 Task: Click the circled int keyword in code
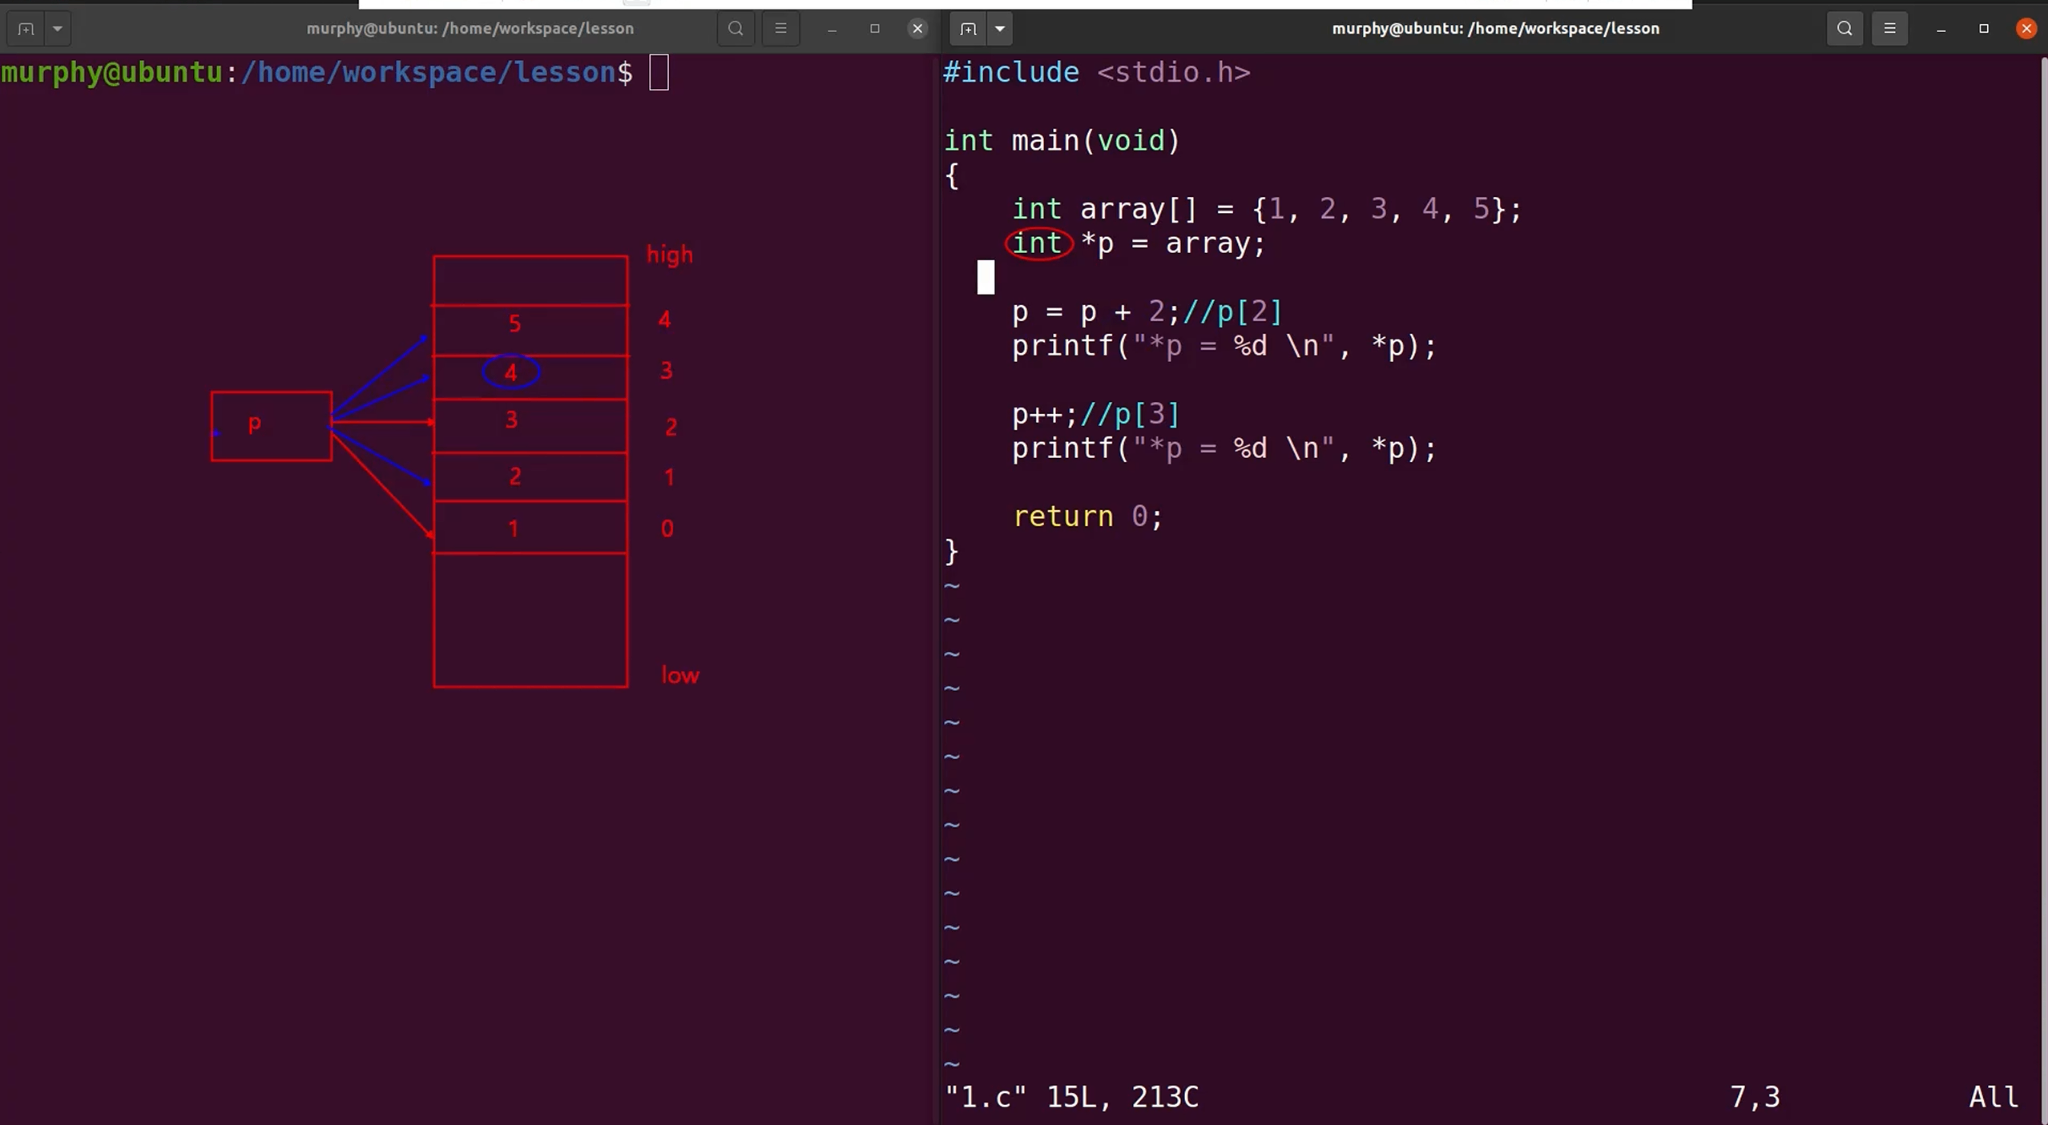pos(1038,243)
